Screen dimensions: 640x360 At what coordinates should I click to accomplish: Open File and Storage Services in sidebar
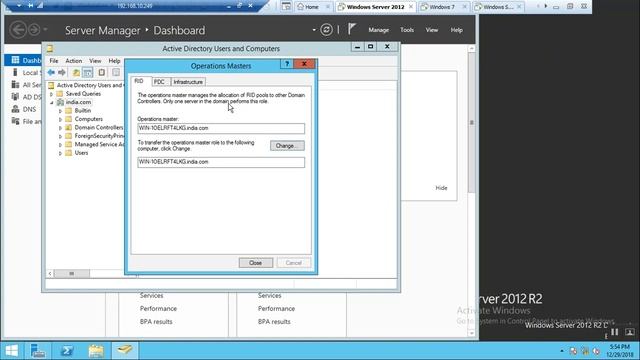pyautogui.click(x=27, y=121)
